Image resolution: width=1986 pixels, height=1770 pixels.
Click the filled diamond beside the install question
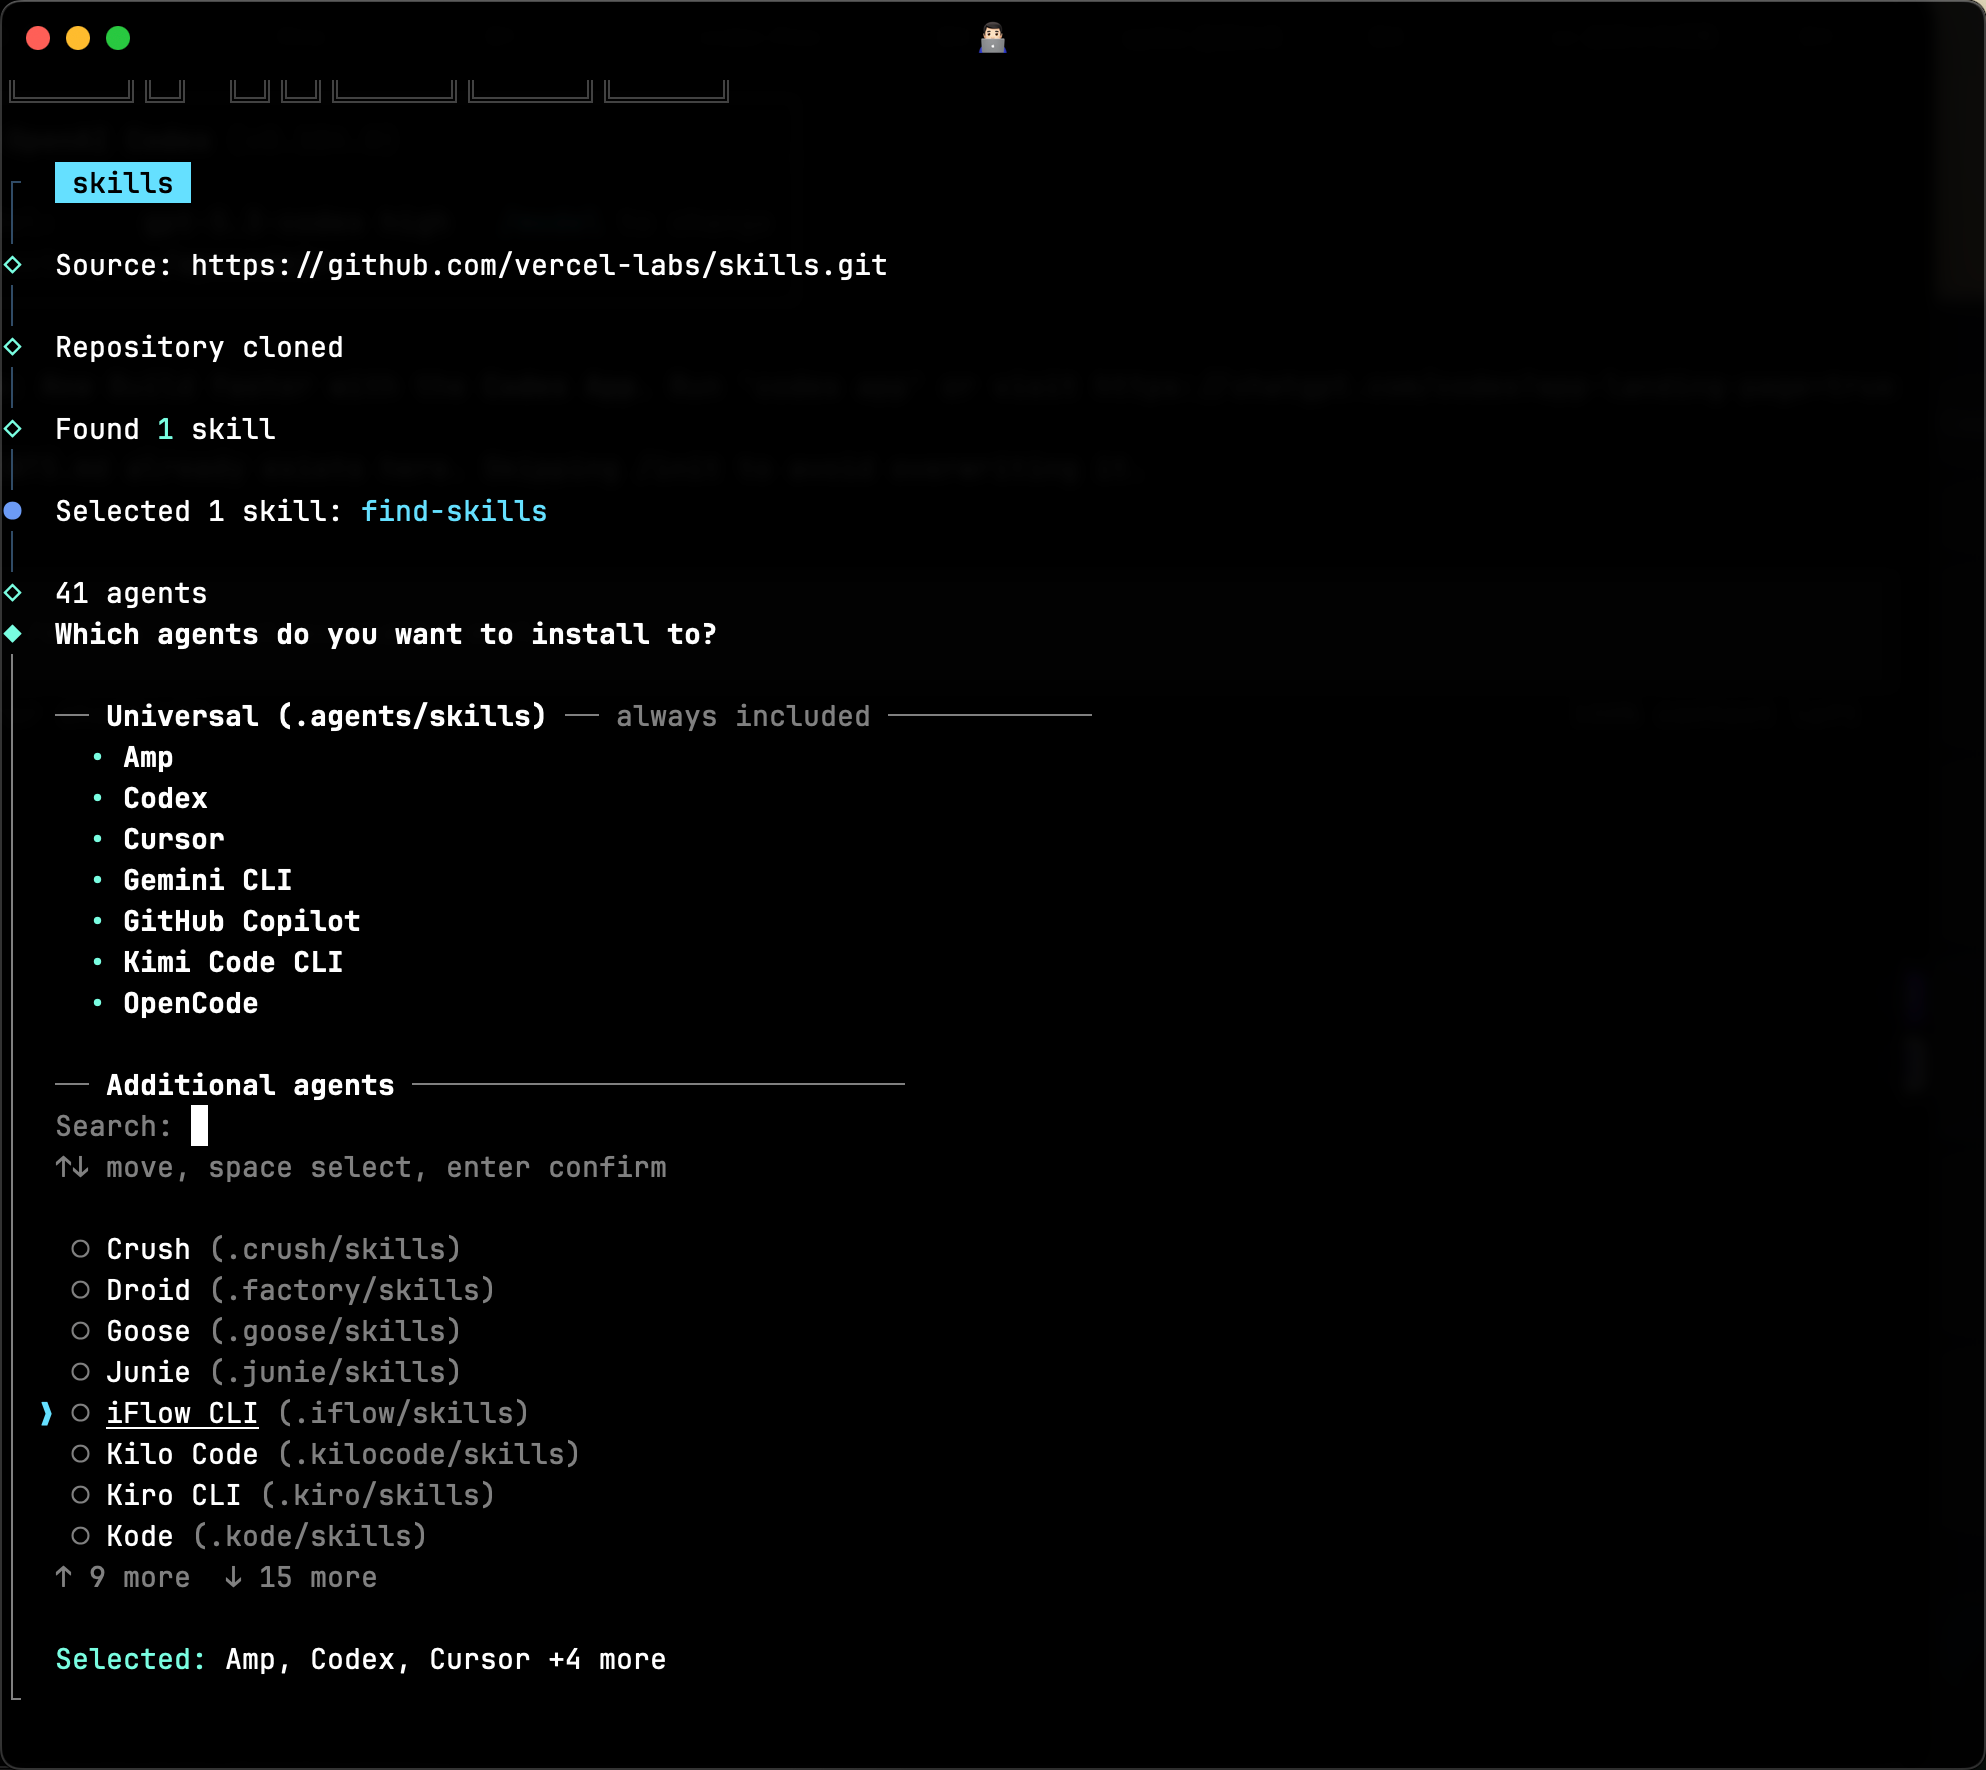(x=13, y=634)
